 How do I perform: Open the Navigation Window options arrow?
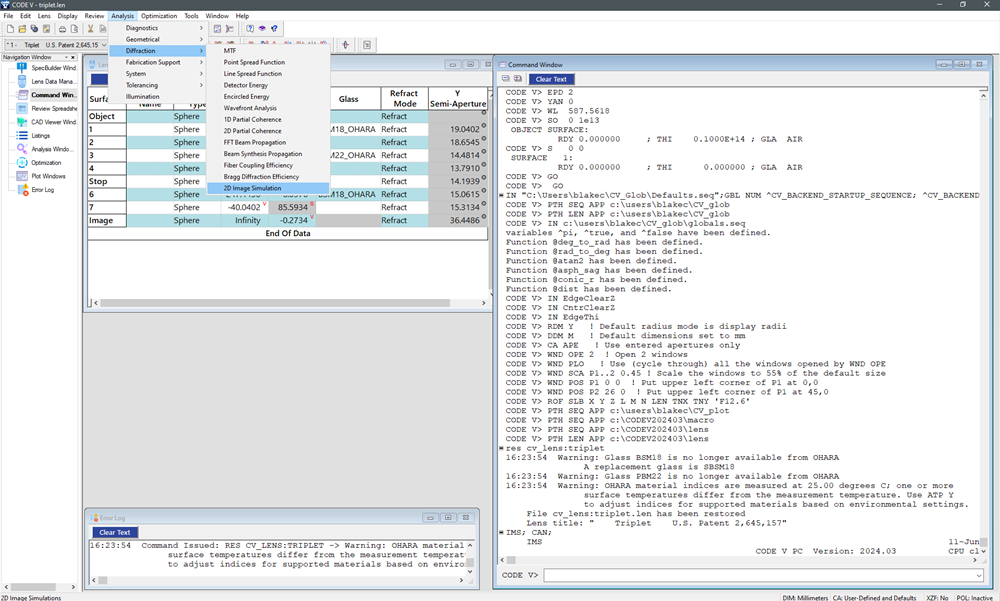tap(66, 57)
